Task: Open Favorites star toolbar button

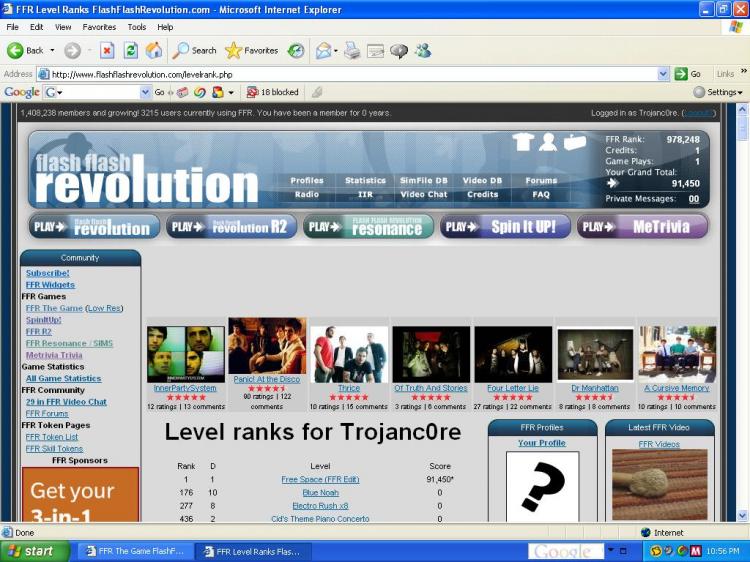Action: pyautogui.click(x=252, y=50)
